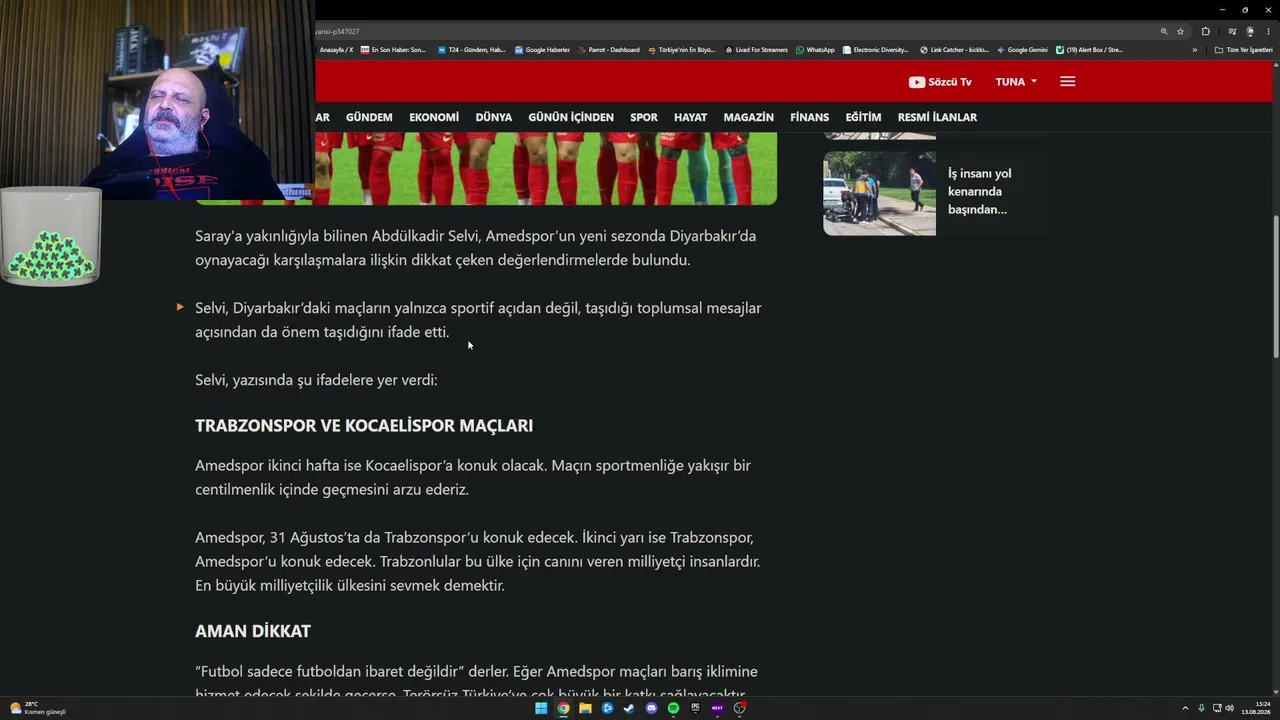Open the Chrome profile avatar

click(x=1249, y=31)
